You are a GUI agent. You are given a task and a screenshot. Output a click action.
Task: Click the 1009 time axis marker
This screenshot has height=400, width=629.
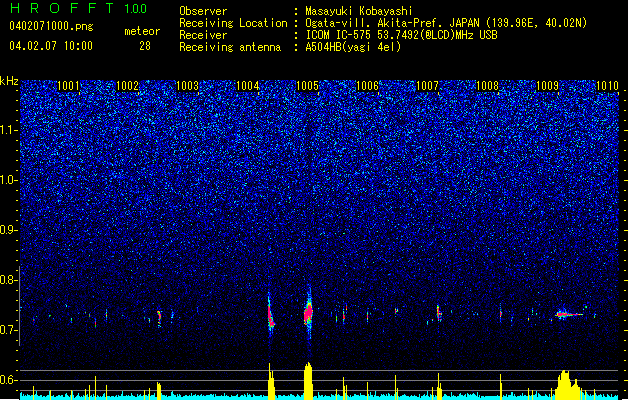[x=547, y=86]
